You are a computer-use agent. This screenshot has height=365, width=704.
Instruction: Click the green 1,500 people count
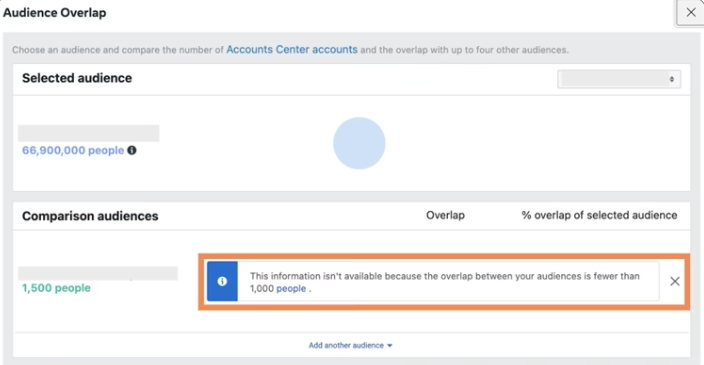[x=56, y=288]
